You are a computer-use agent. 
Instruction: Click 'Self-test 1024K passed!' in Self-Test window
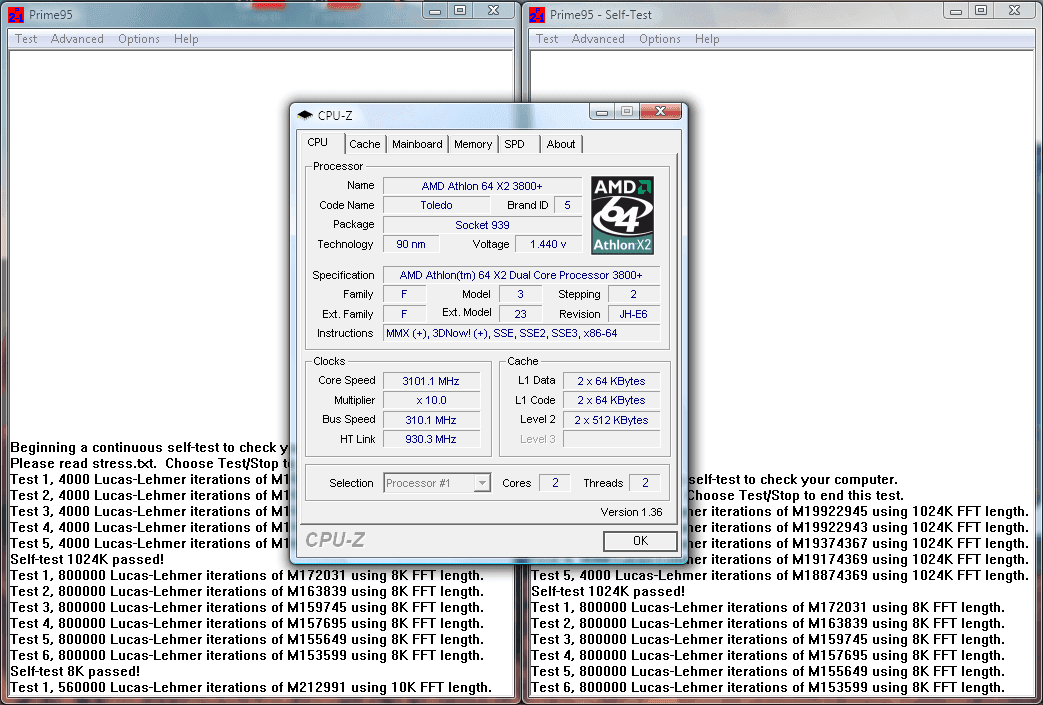[x=608, y=591]
